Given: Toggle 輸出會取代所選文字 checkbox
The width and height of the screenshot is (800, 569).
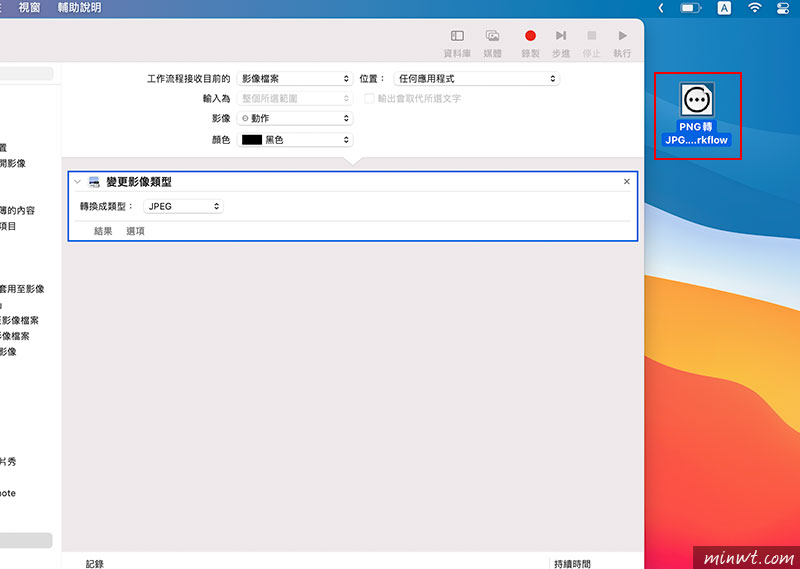Looking at the screenshot, I should click(369, 98).
